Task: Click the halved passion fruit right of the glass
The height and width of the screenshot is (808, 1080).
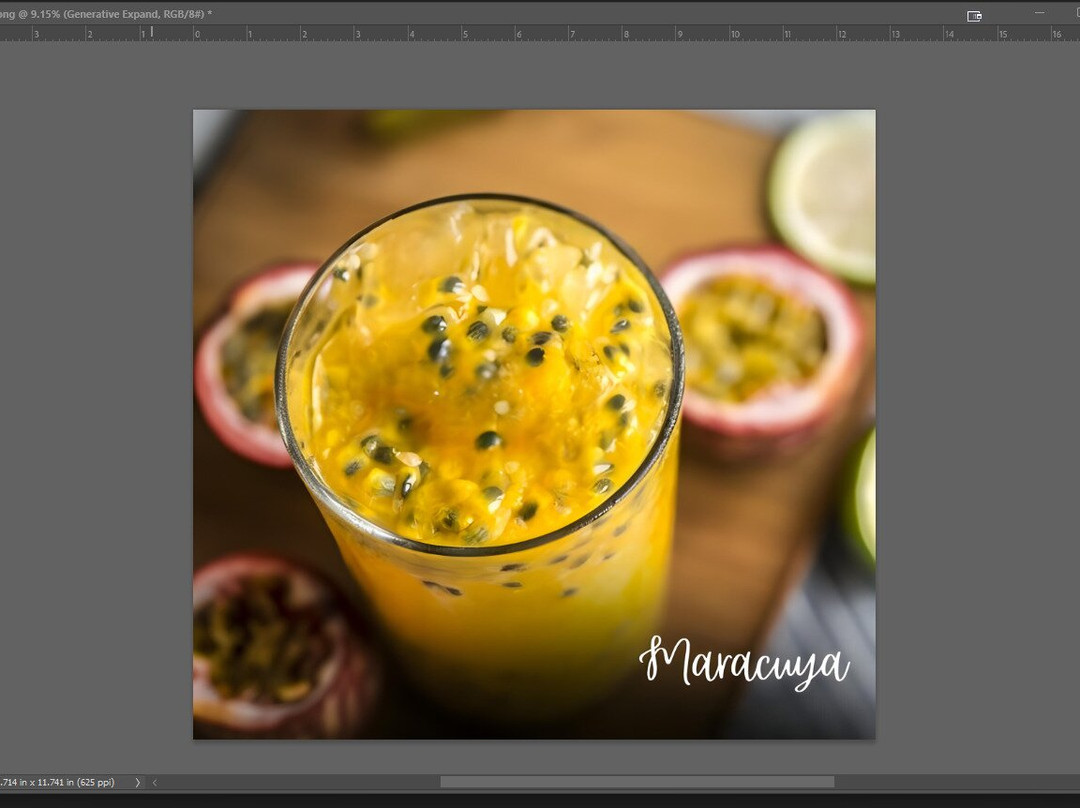Action: (x=762, y=340)
